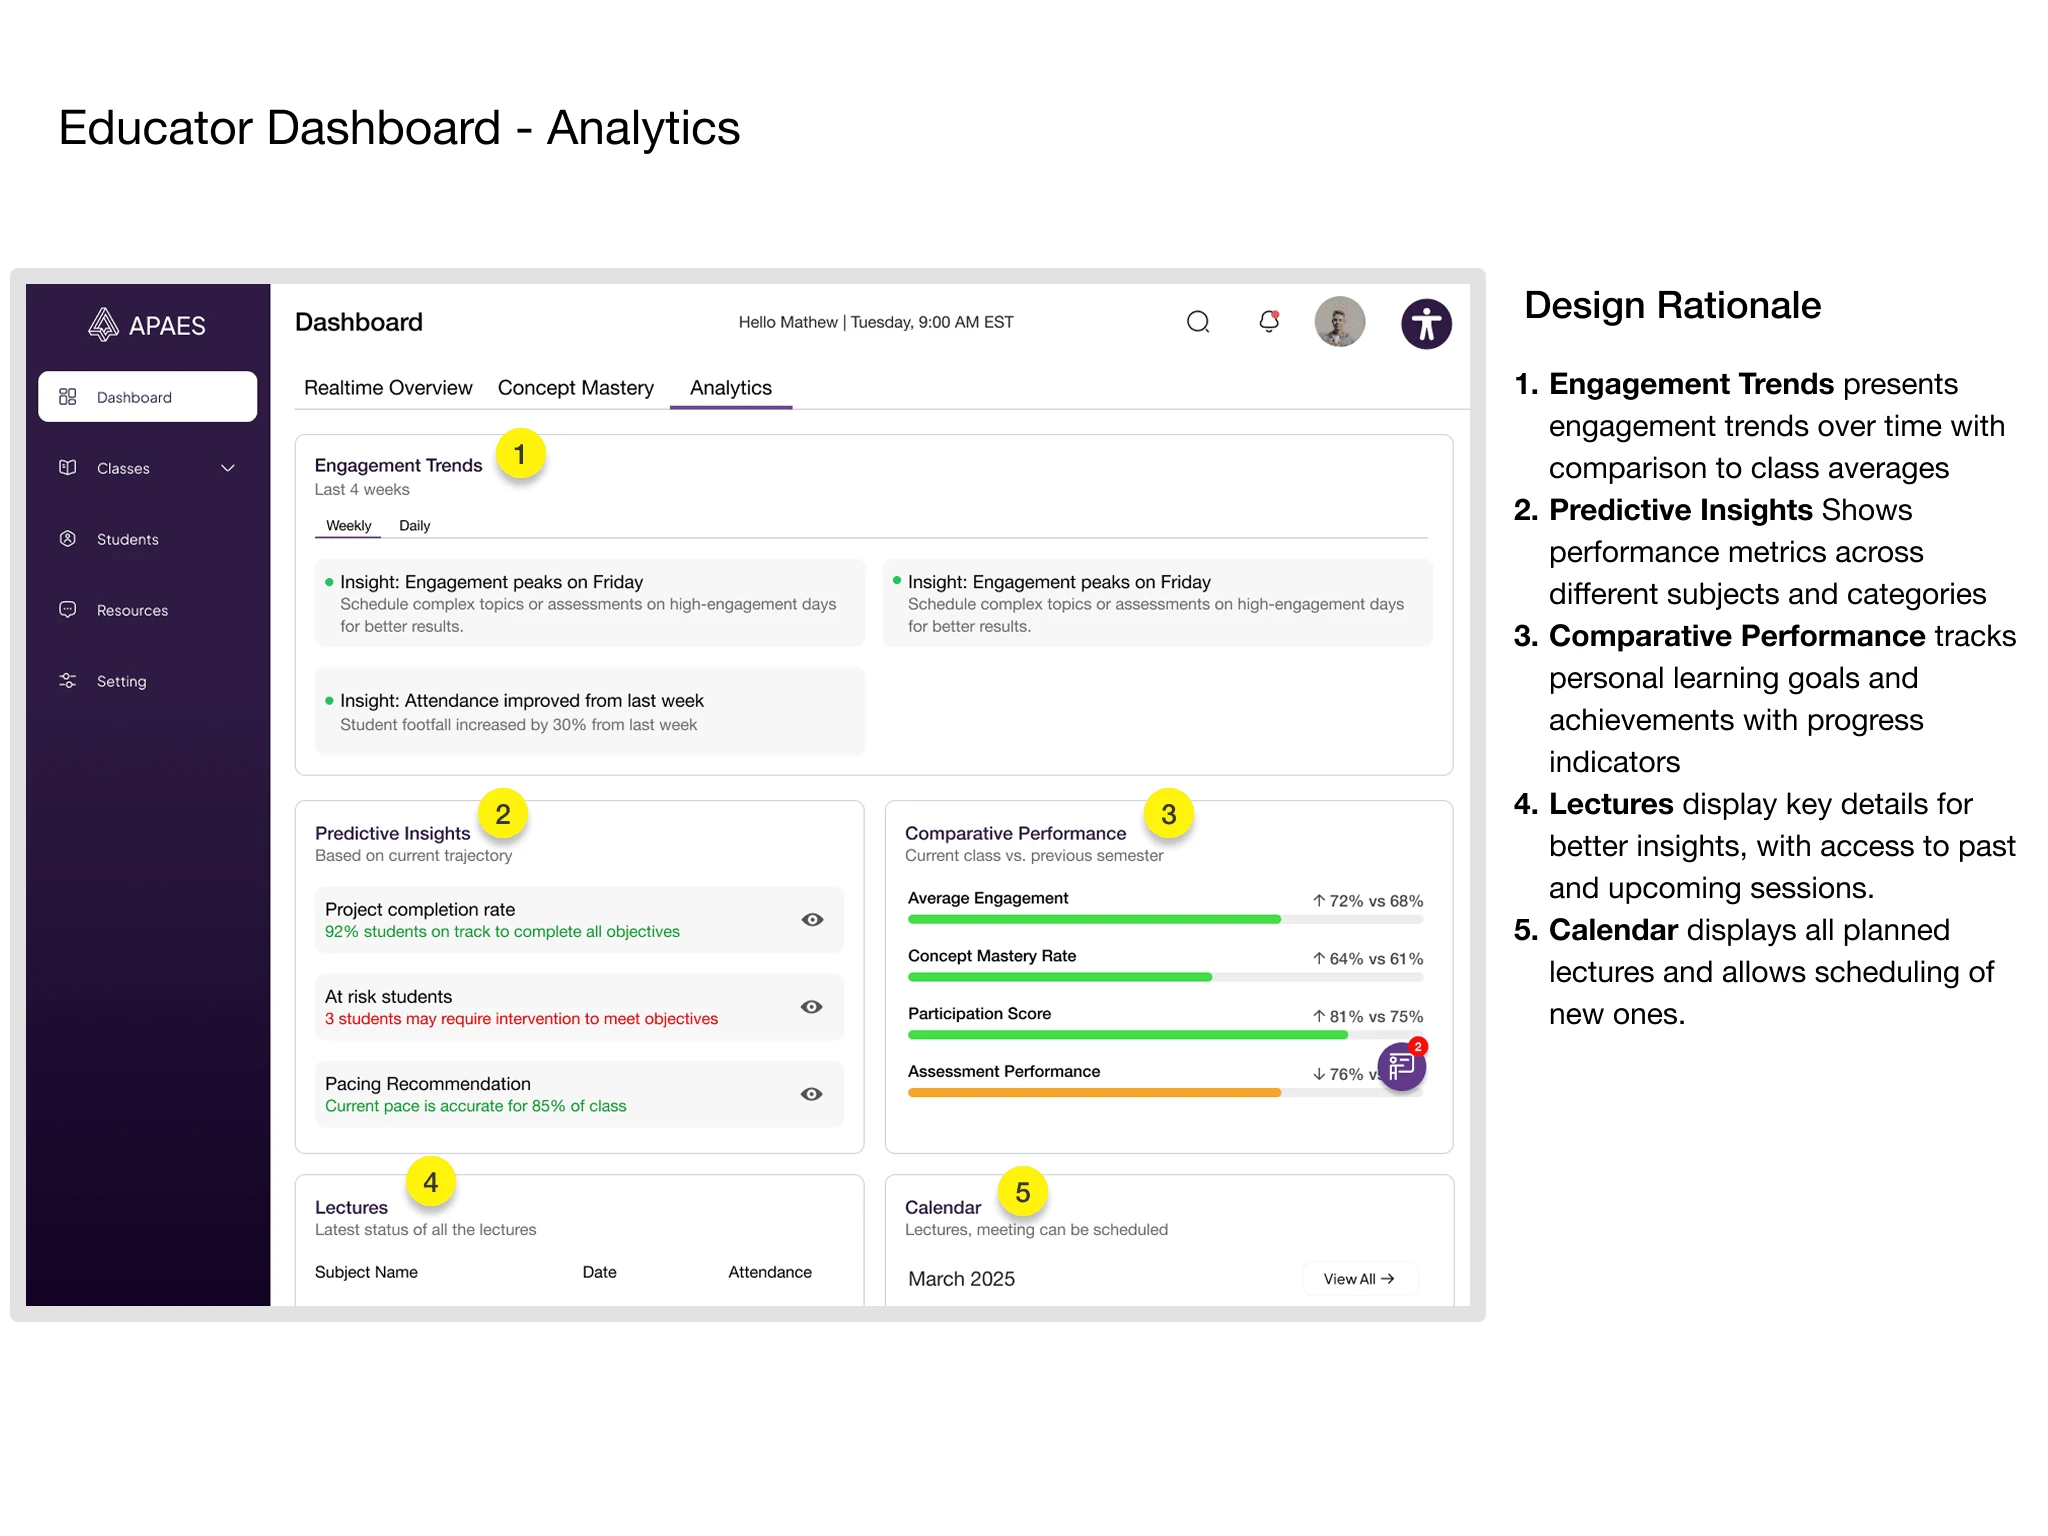The height and width of the screenshot is (1536, 2048).
Task: Switch to the Realtime Overview tab
Action: pos(388,388)
